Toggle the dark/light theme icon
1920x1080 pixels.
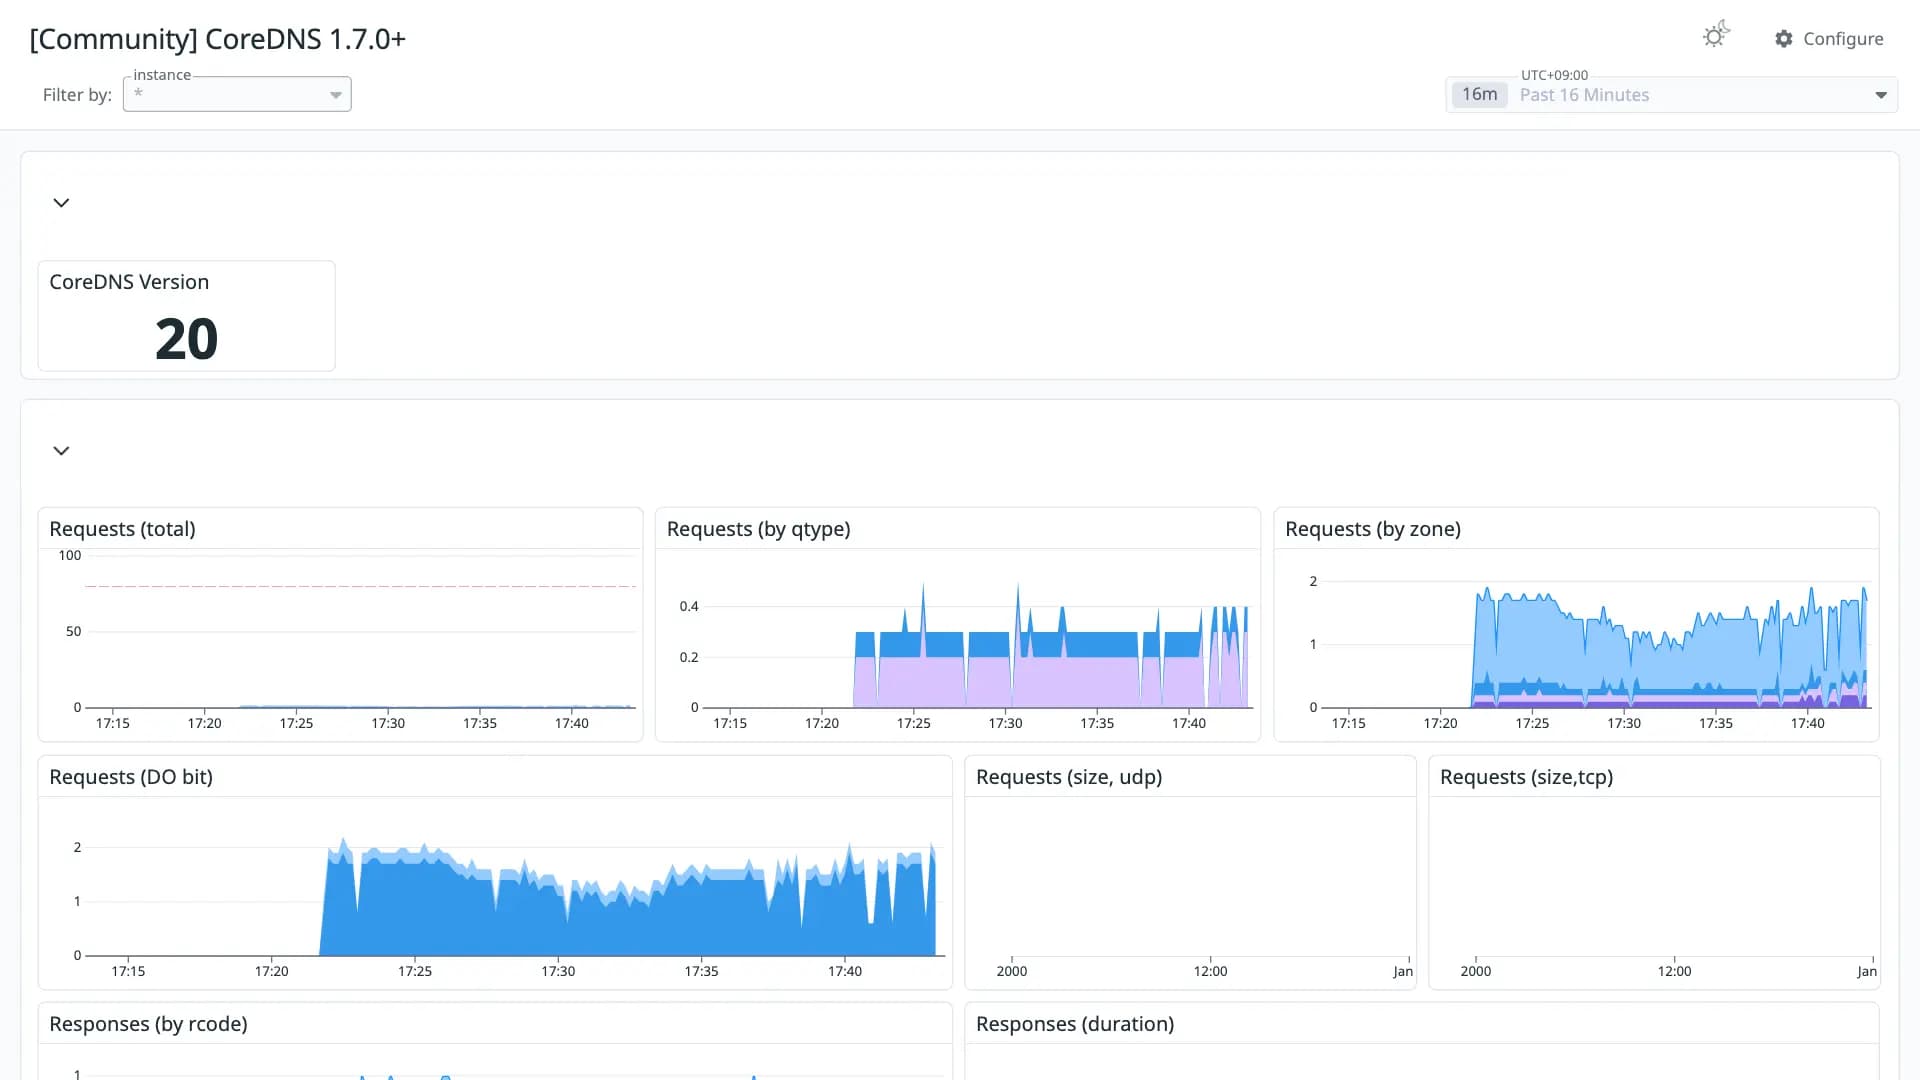[1716, 36]
